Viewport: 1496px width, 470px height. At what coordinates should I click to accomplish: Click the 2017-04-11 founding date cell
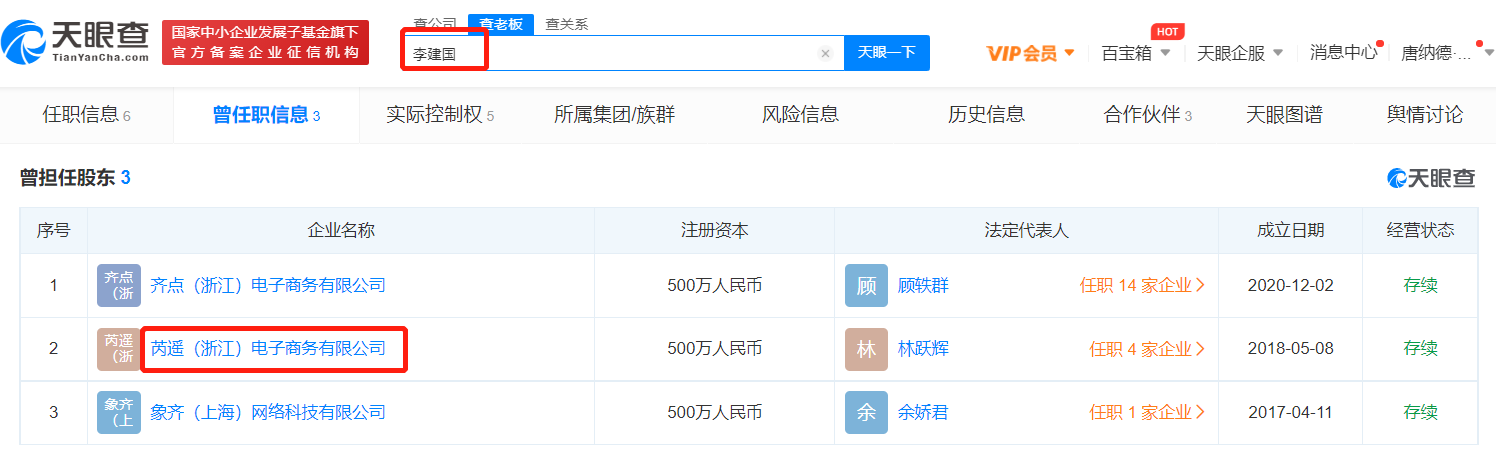1290,412
